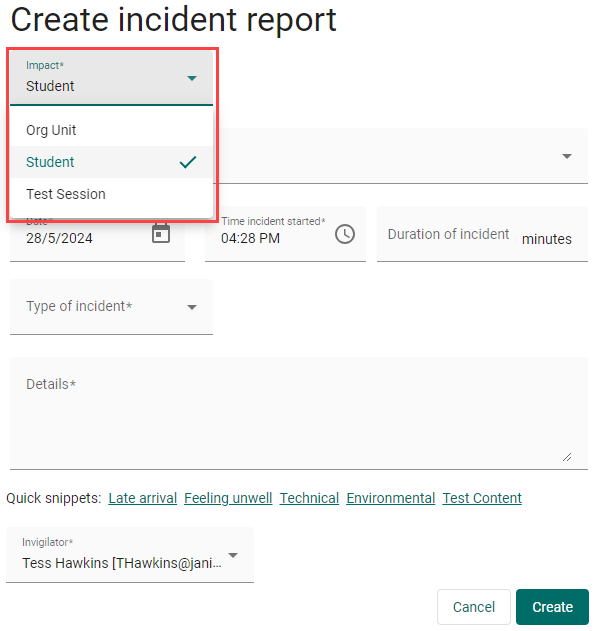This screenshot has height=631, width=600.
Task: Open the calendar date picker icon
Action: [161, 234]
